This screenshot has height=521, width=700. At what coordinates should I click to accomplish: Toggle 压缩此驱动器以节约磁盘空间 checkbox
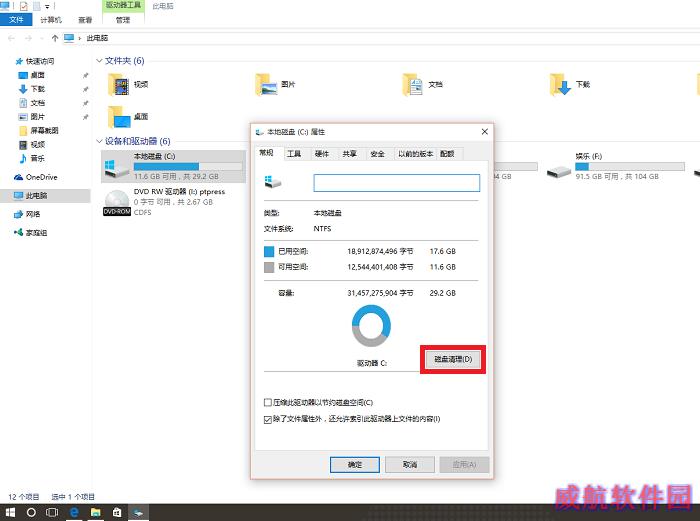tap(268, 403)
